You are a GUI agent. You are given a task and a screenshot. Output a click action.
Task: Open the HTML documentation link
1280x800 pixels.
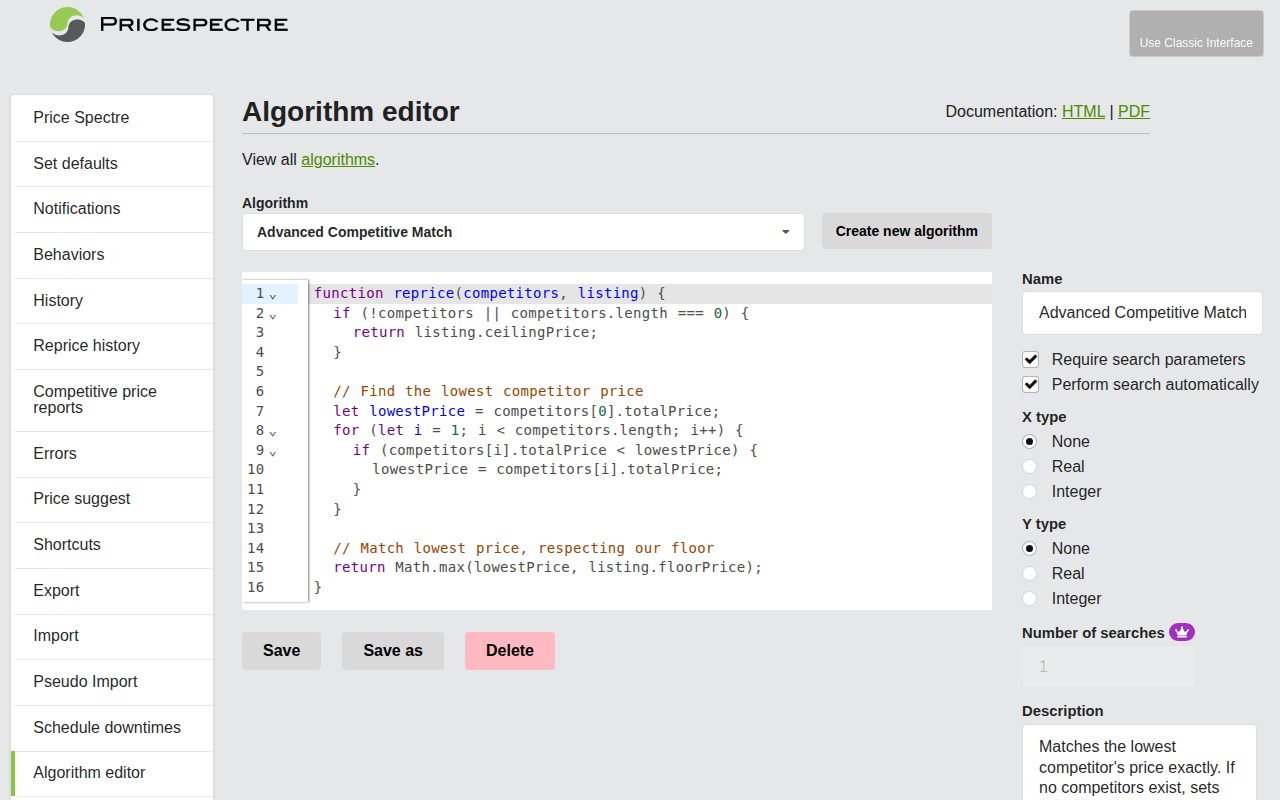1083,111
